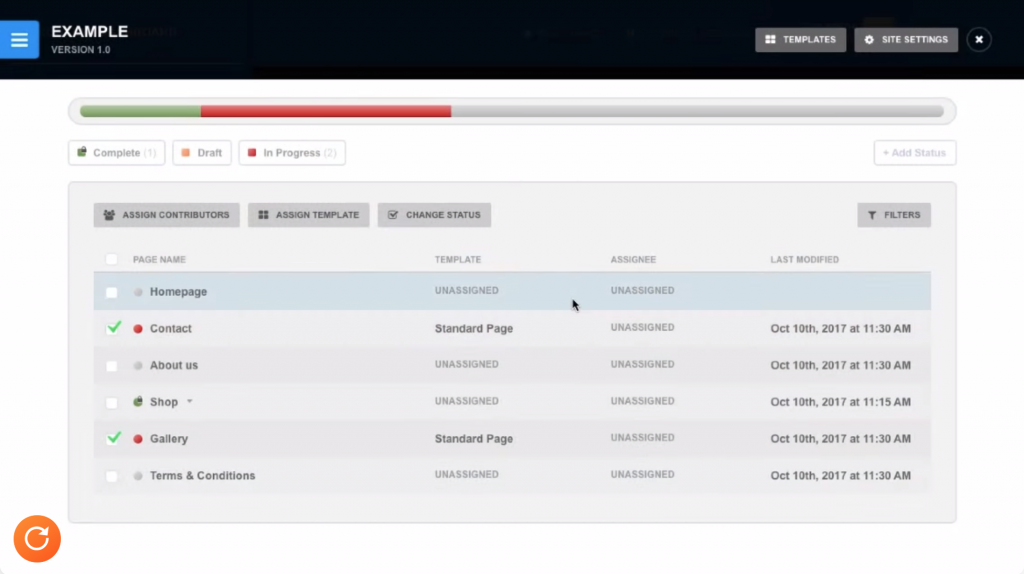The width and height of the screenshot is (1024, 574).
Task: Close the panel with the X button
Action: [x=979, y=40]
